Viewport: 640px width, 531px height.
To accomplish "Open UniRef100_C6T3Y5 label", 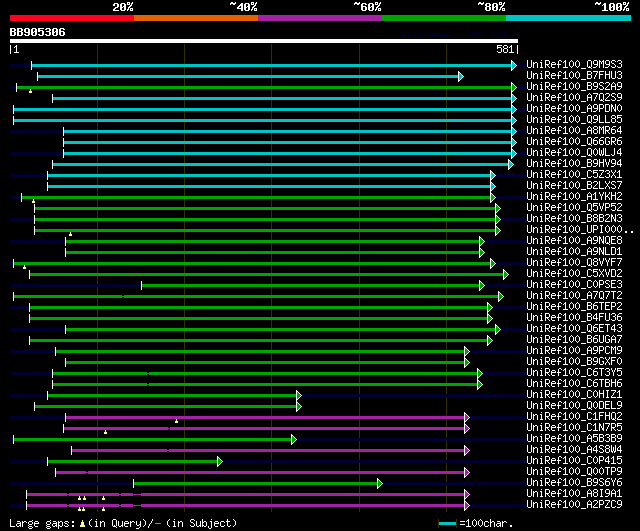I will point(574,373).
